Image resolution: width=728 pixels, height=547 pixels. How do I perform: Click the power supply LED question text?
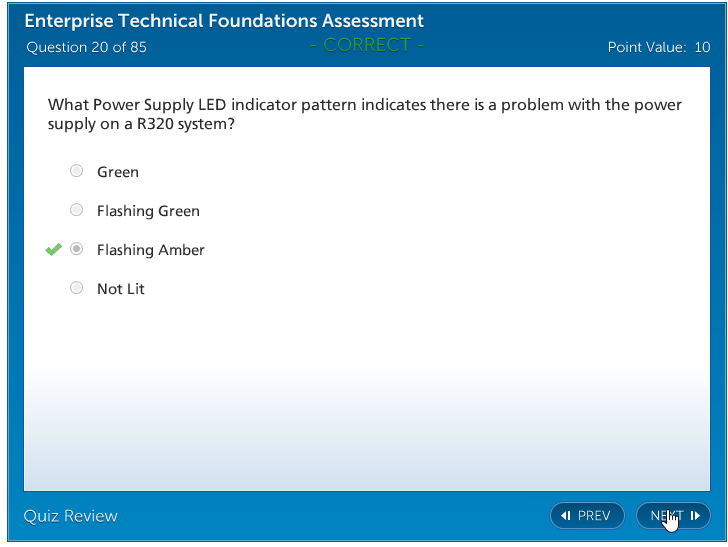(x=364, y=114)
